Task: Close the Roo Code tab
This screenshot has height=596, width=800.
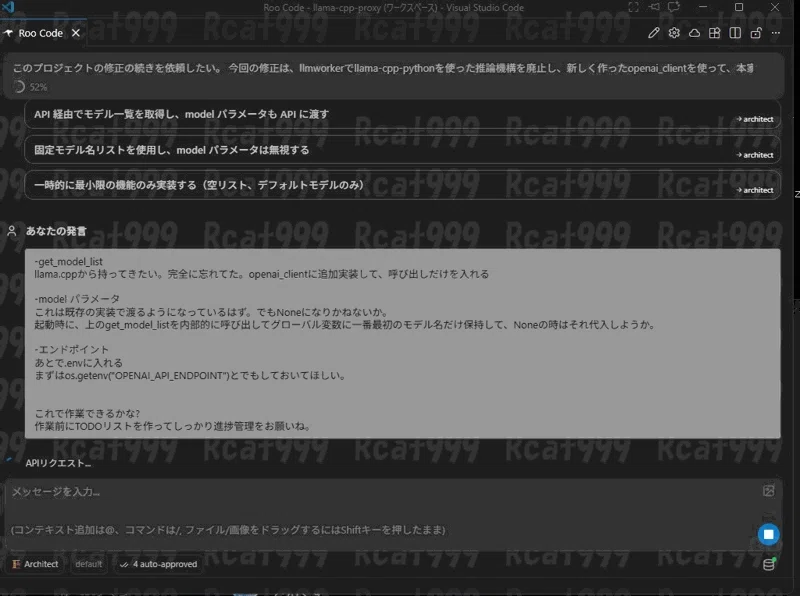Action: [76, 33]
